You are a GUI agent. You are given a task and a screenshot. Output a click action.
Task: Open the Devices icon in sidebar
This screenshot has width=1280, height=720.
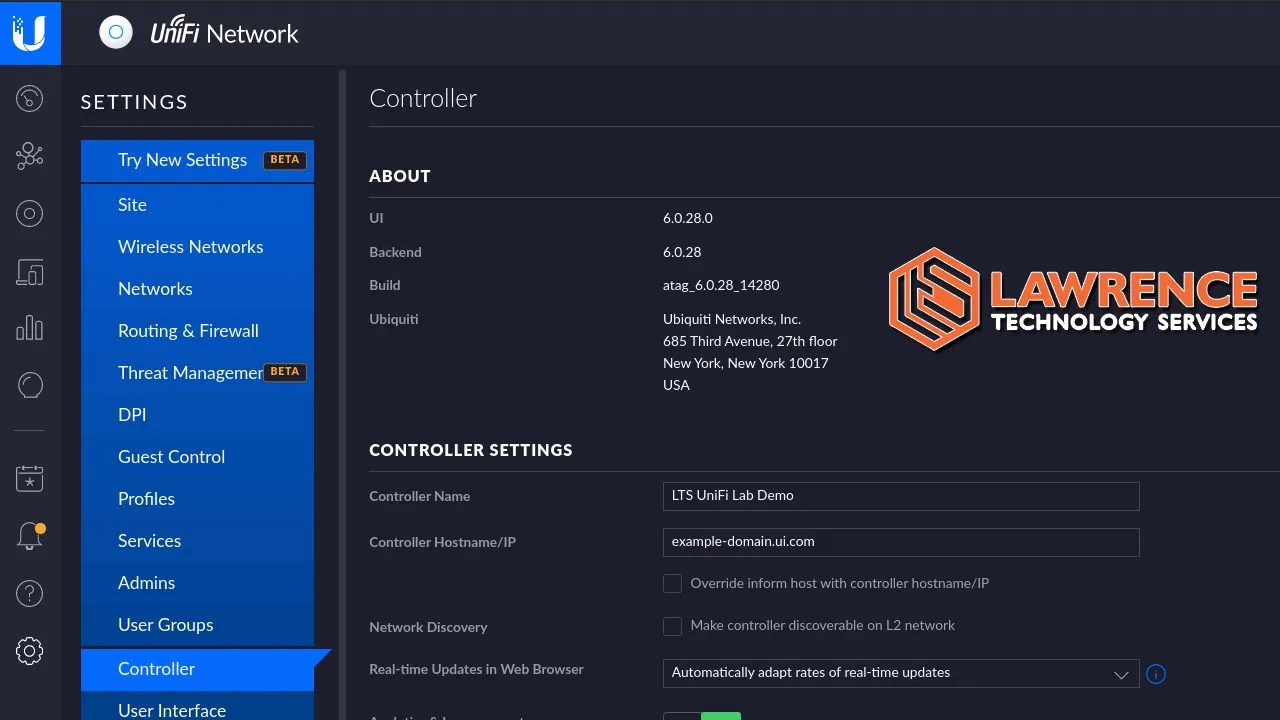pyautogui.click(x=30, y=271)
